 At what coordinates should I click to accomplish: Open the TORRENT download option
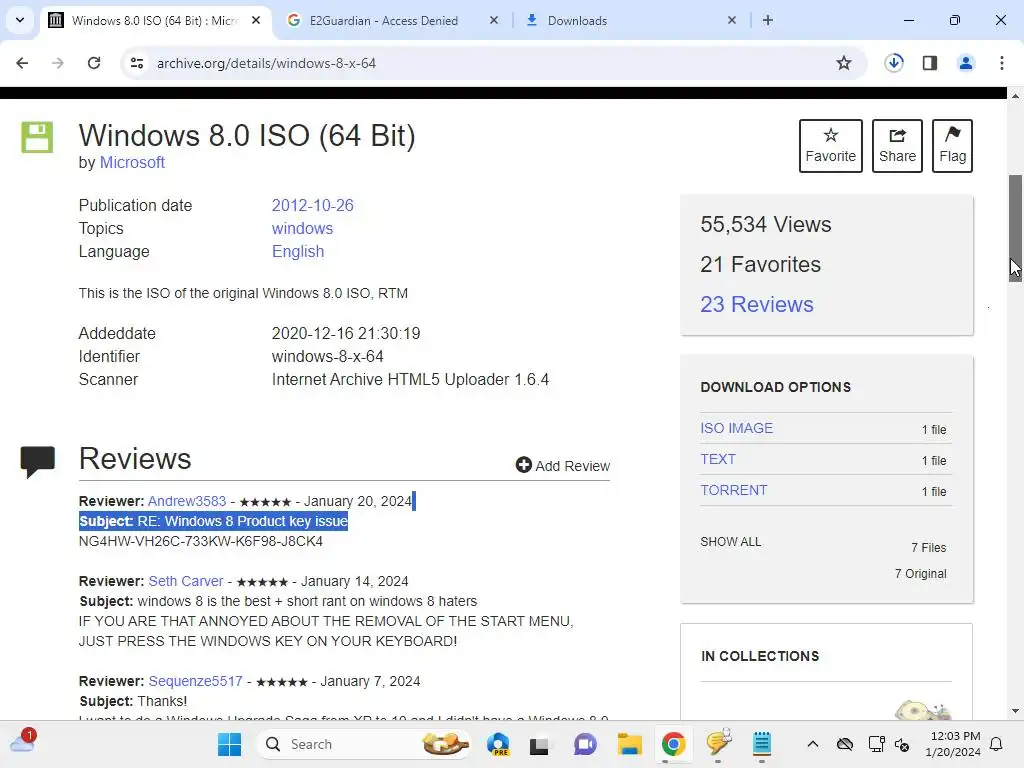(x=733, y=490)
